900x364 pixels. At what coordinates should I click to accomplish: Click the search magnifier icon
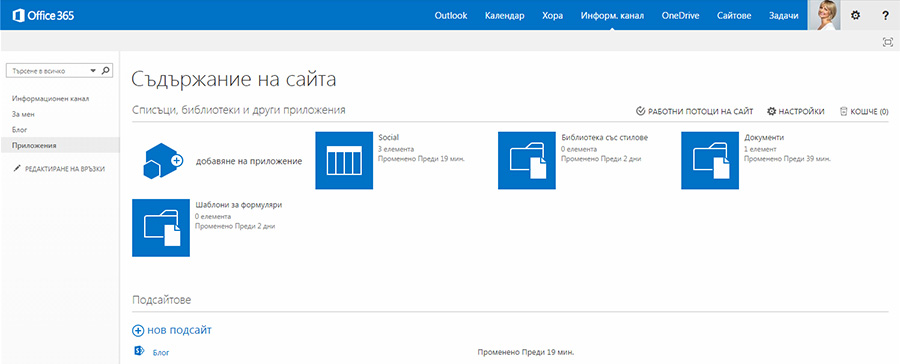point(105,71)
